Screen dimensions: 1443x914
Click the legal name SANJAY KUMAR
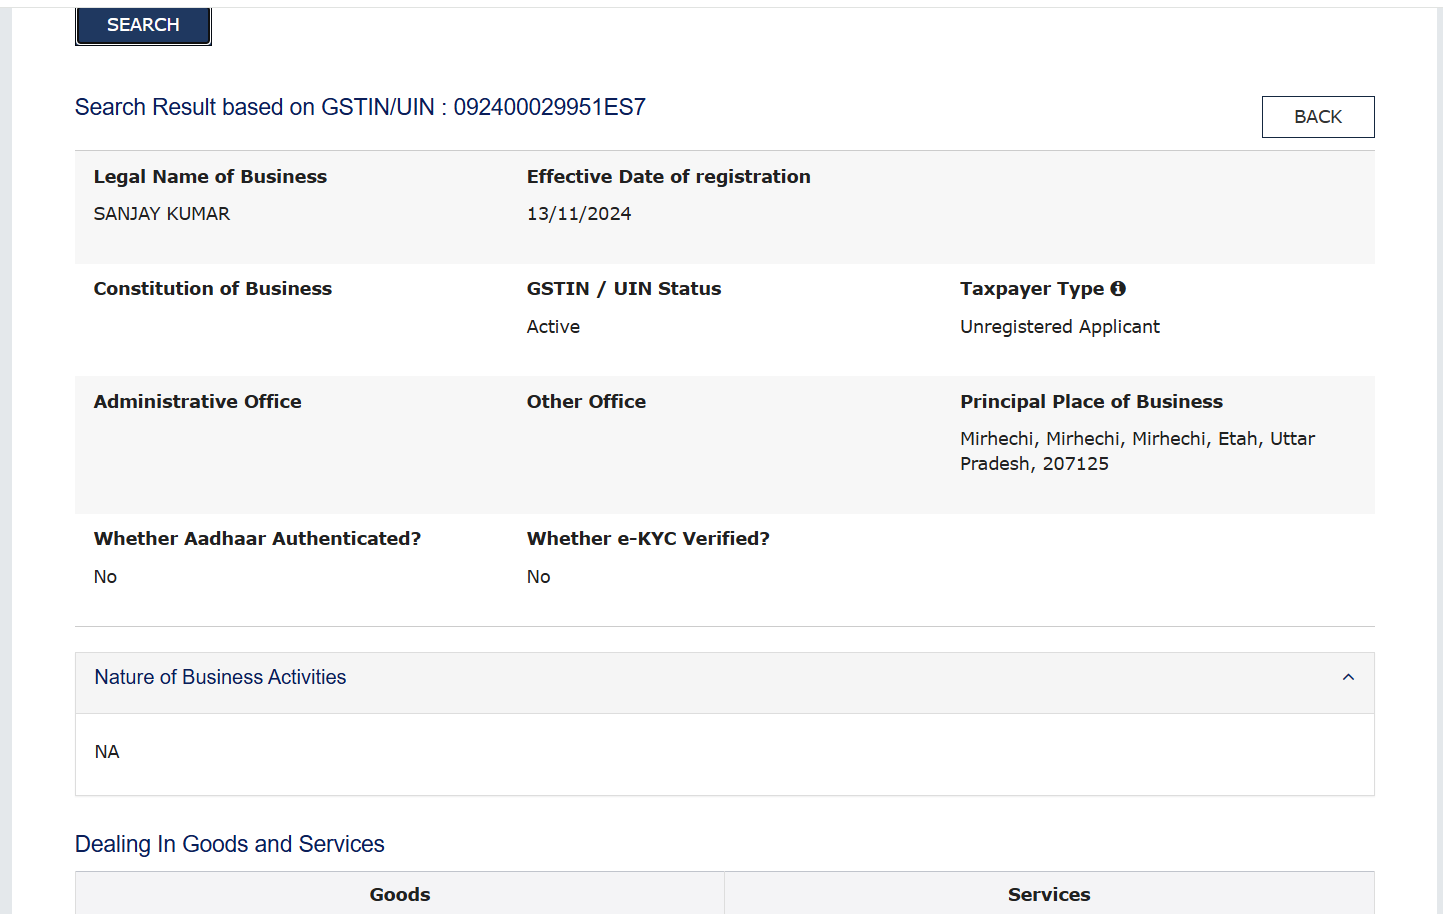162,214
